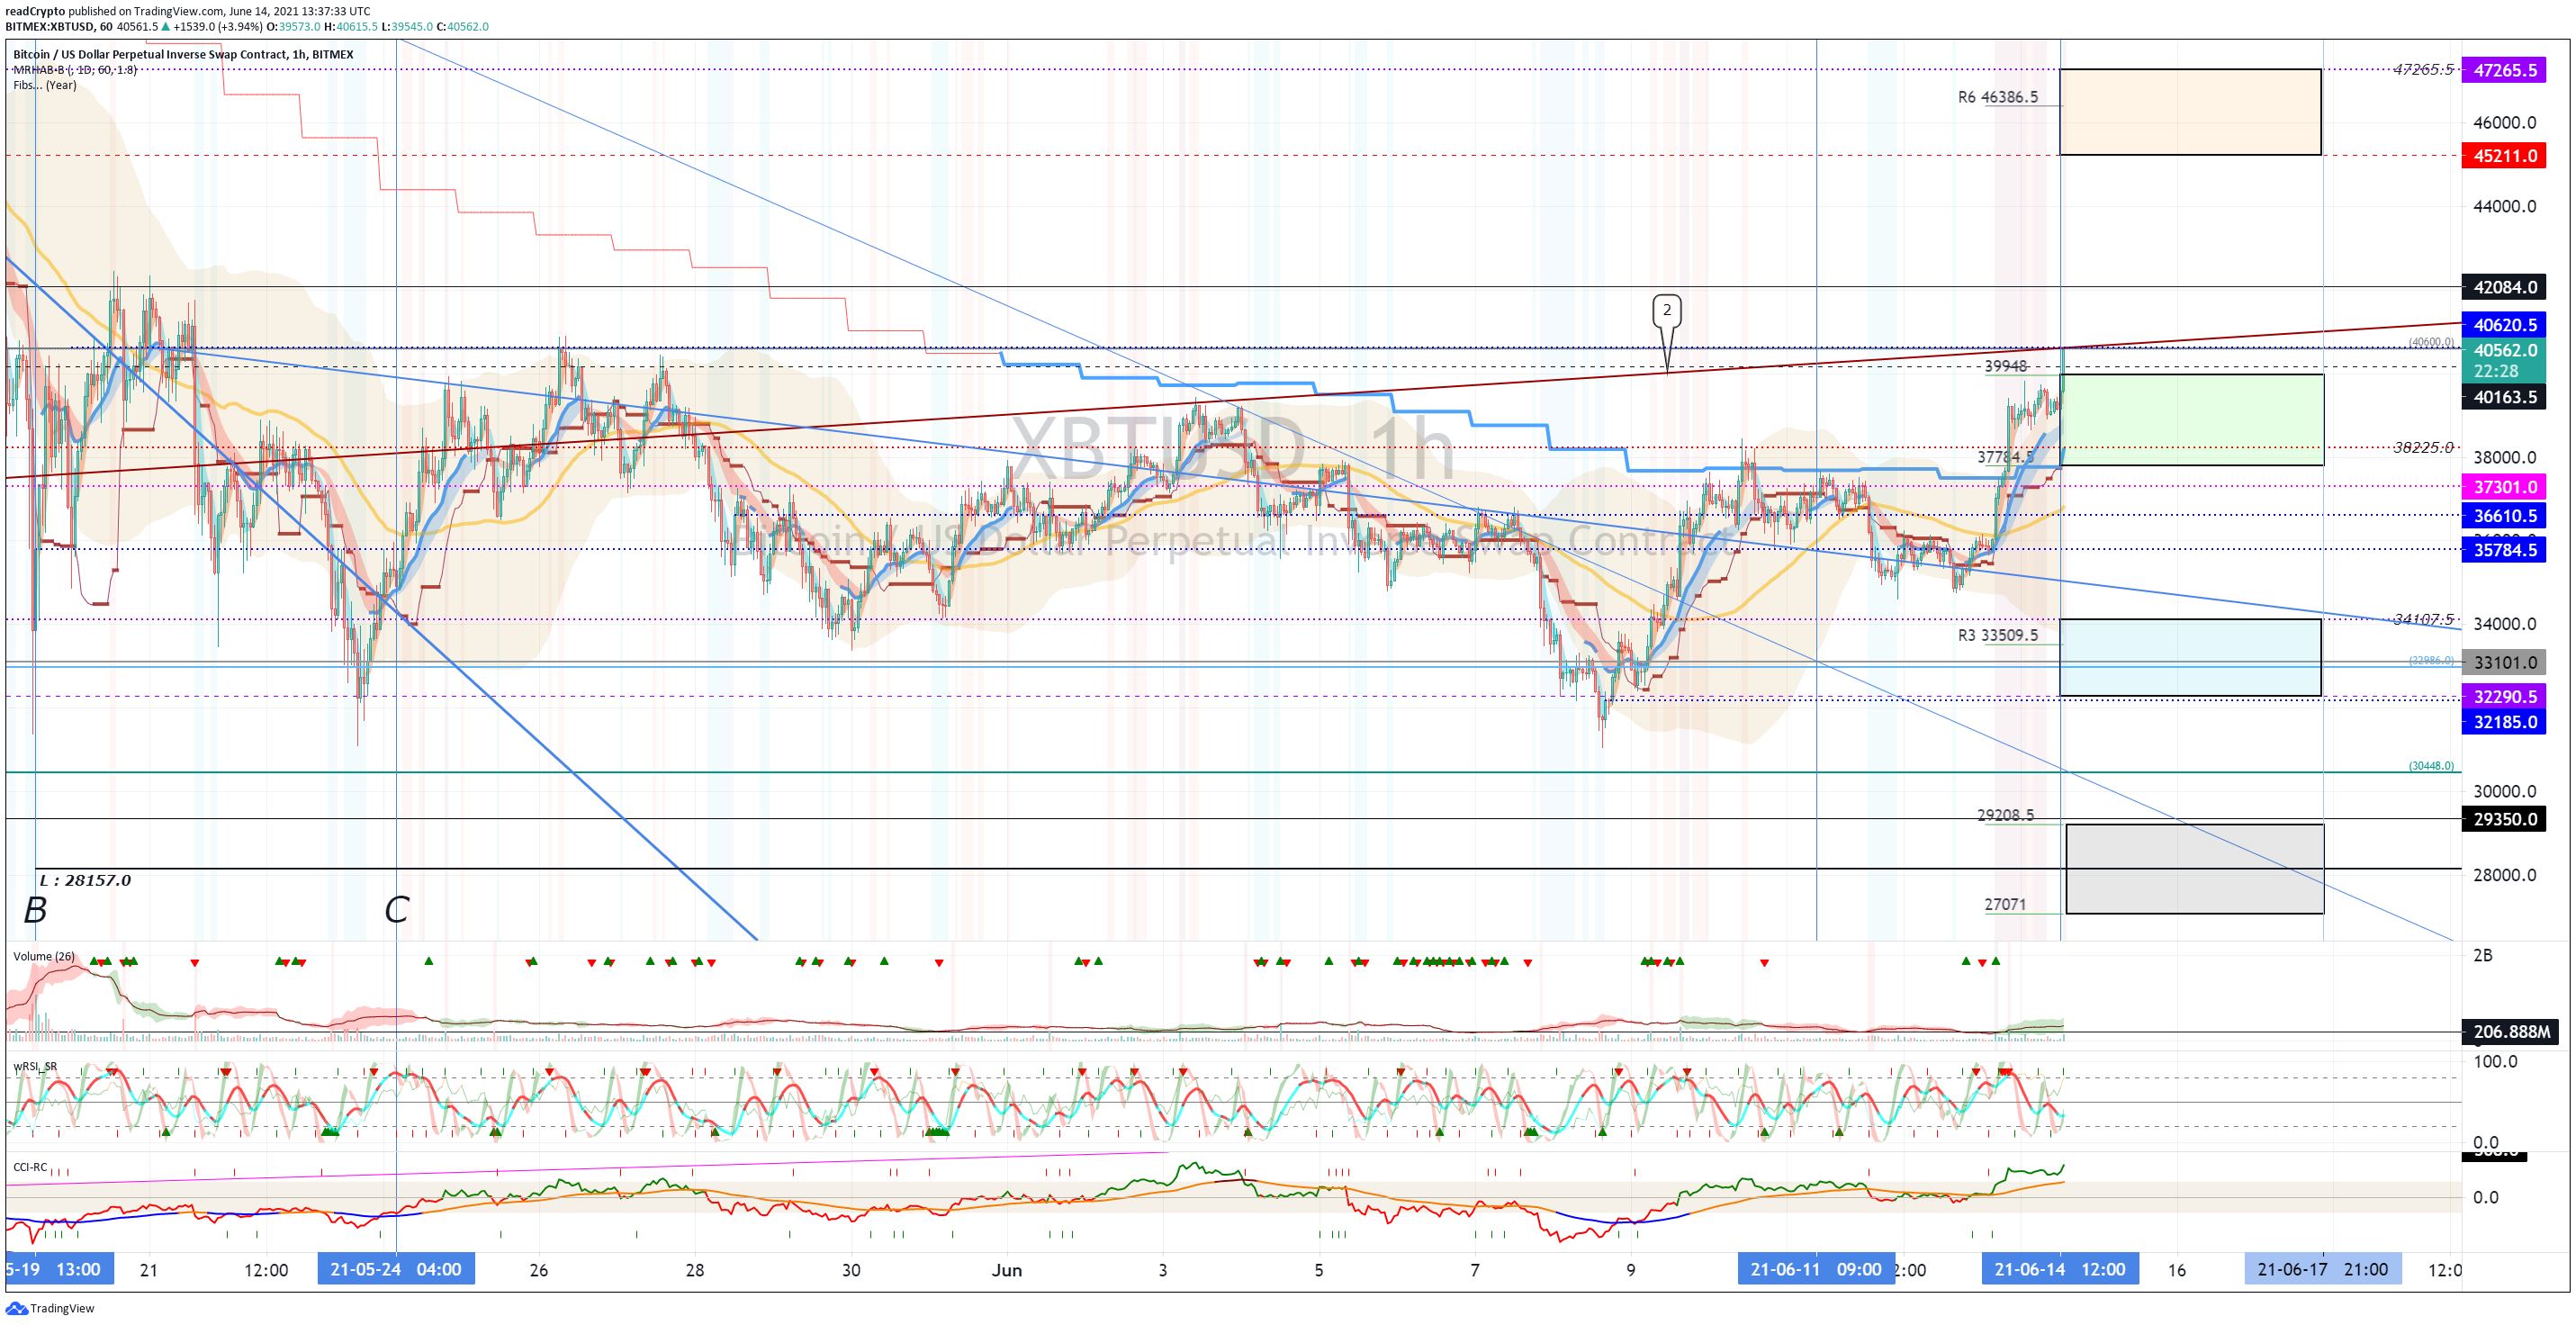
Task: Select the black 29350.0 price label
Action: [2504, 819]
